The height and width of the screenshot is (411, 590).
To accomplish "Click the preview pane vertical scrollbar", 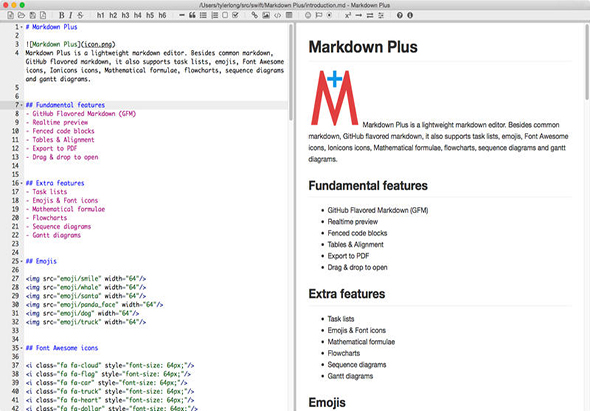I will click(587, 62).
